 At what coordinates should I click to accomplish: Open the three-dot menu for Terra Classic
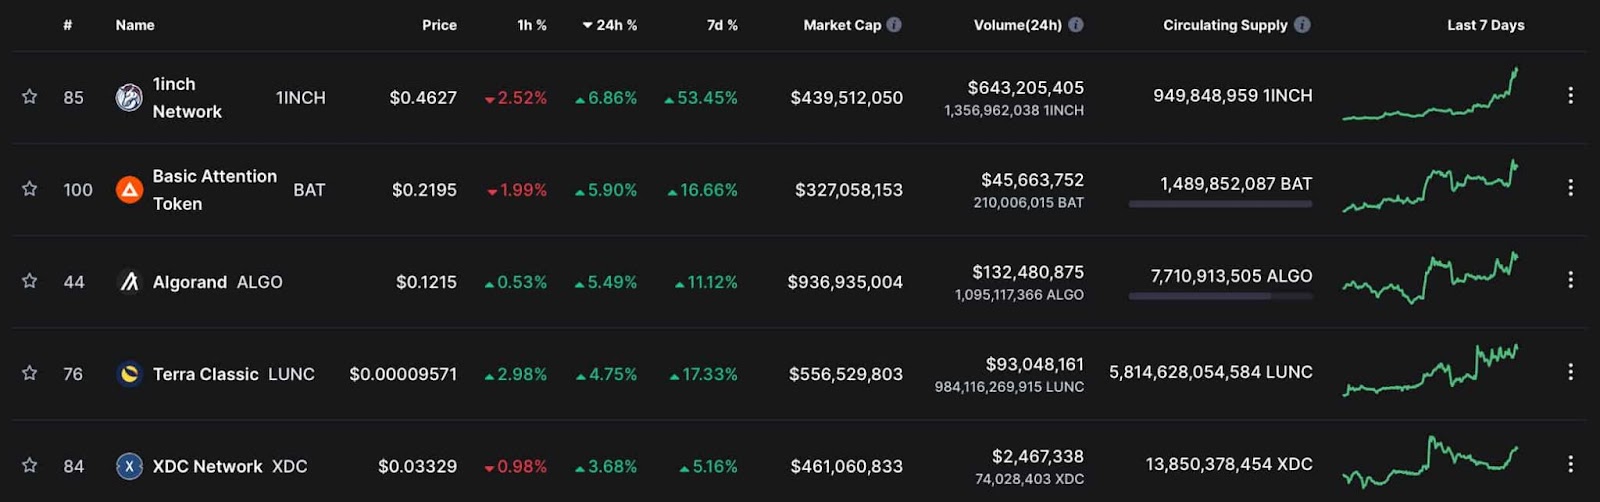click(1570, 372)
